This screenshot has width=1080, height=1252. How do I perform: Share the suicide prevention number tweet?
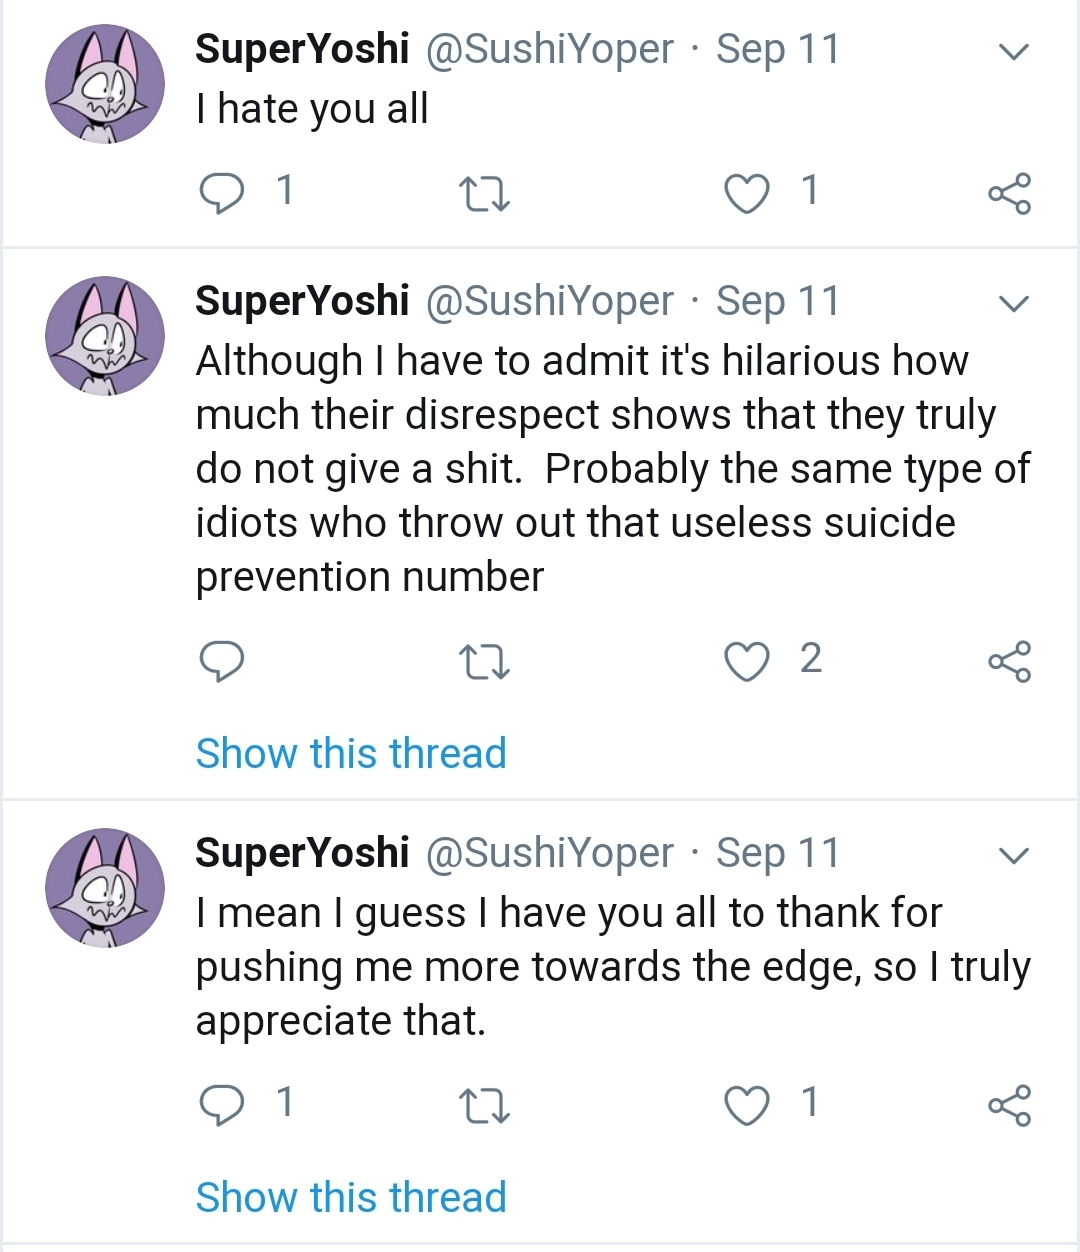pyautogui.click(x=1009, y=662)
